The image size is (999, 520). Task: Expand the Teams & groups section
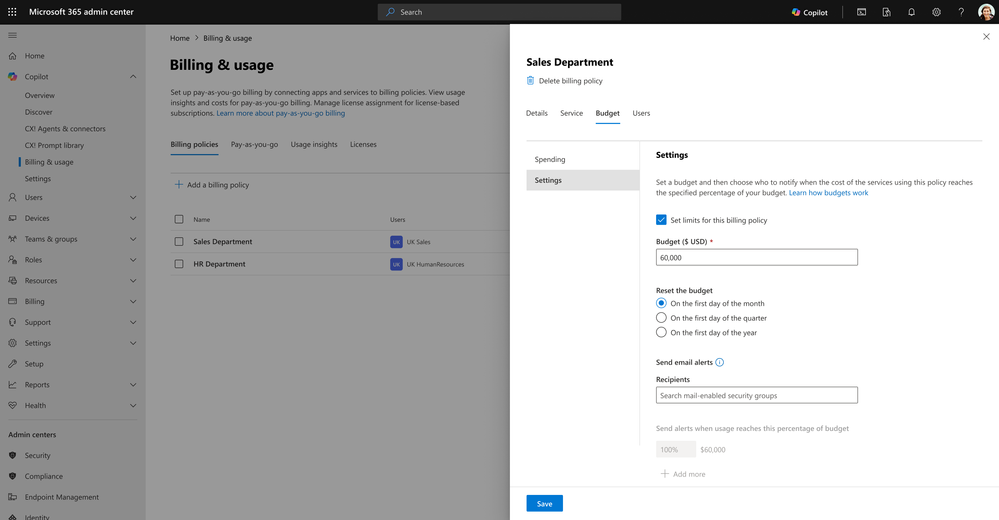tap(133, 239)
